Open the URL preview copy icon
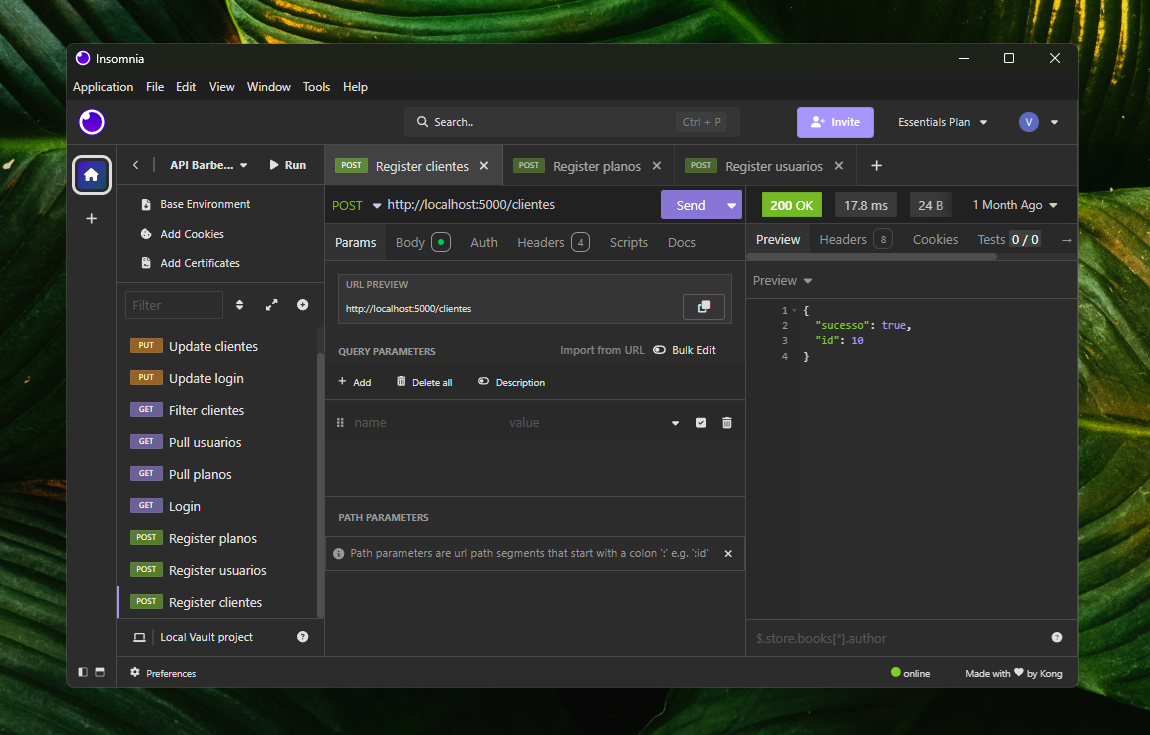 703,307
